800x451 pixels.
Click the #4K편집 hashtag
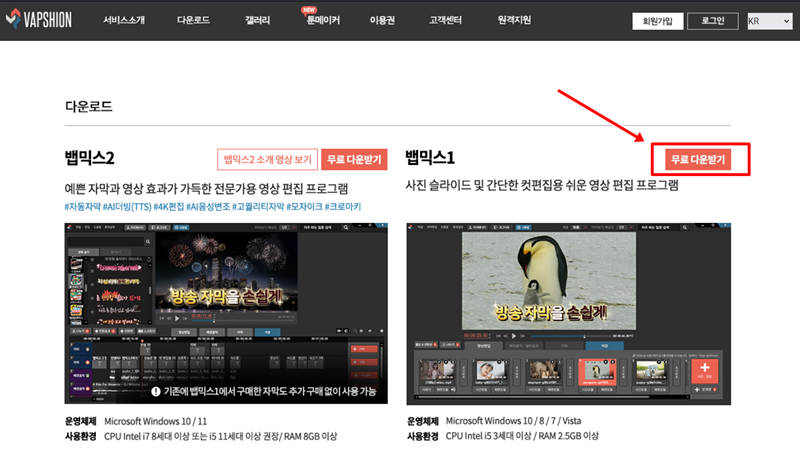coord(168,207)
